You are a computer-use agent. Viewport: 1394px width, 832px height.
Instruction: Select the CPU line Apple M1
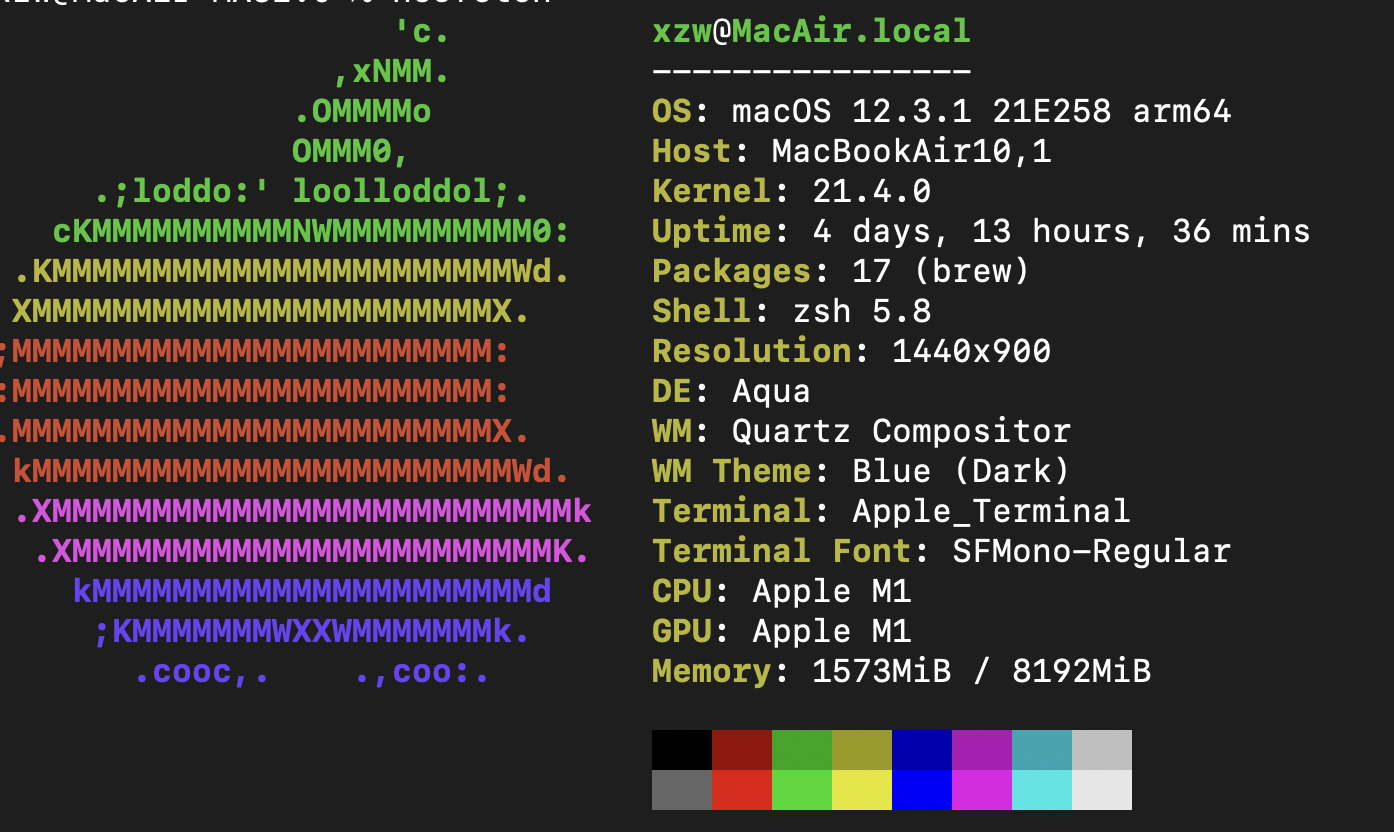[781, 591]
